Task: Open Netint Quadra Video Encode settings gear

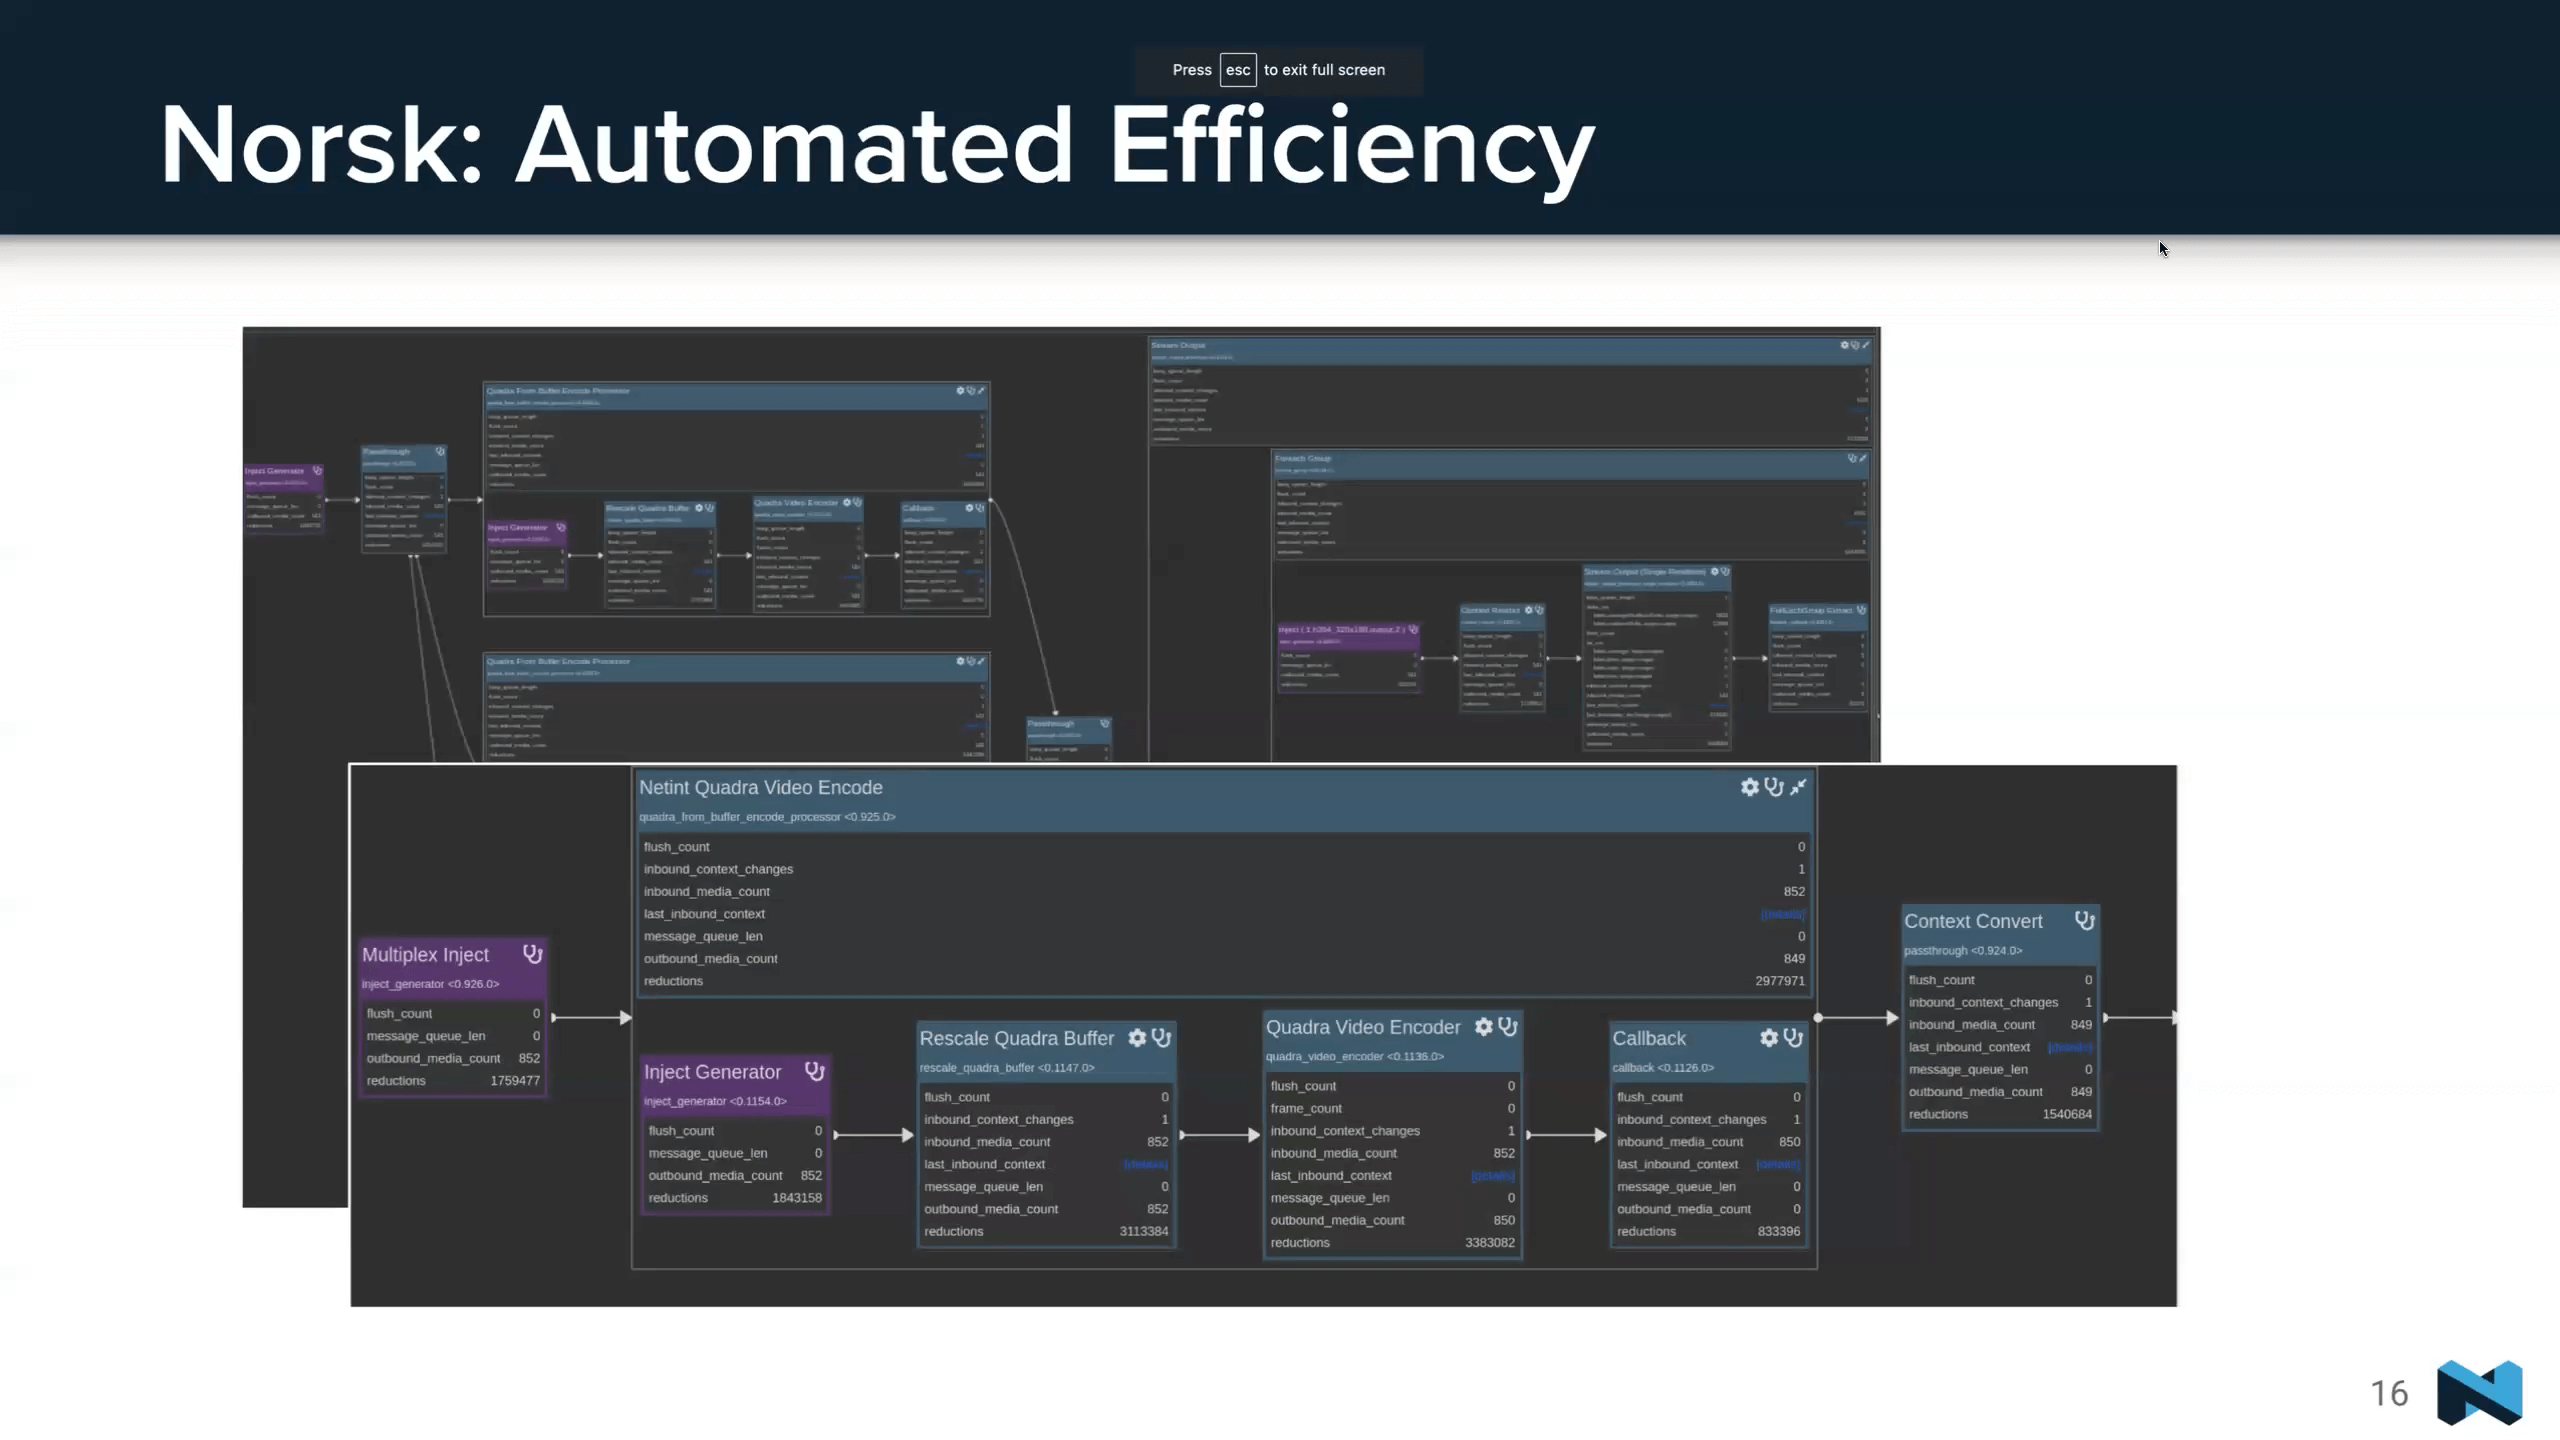Action: pos(1749,787)
